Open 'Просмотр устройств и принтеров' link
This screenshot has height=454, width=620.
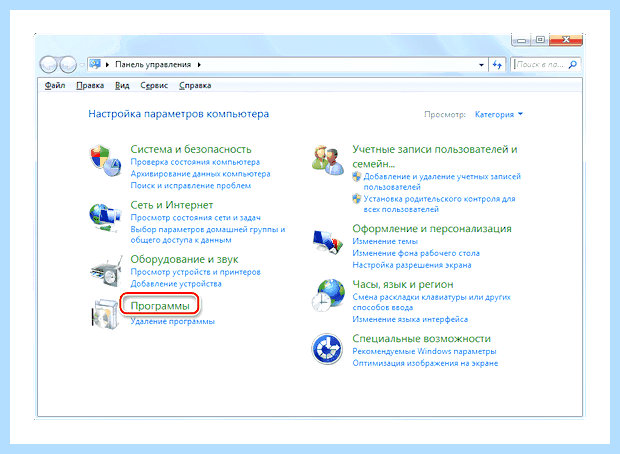pyautogui.click(x=195, y=272)
